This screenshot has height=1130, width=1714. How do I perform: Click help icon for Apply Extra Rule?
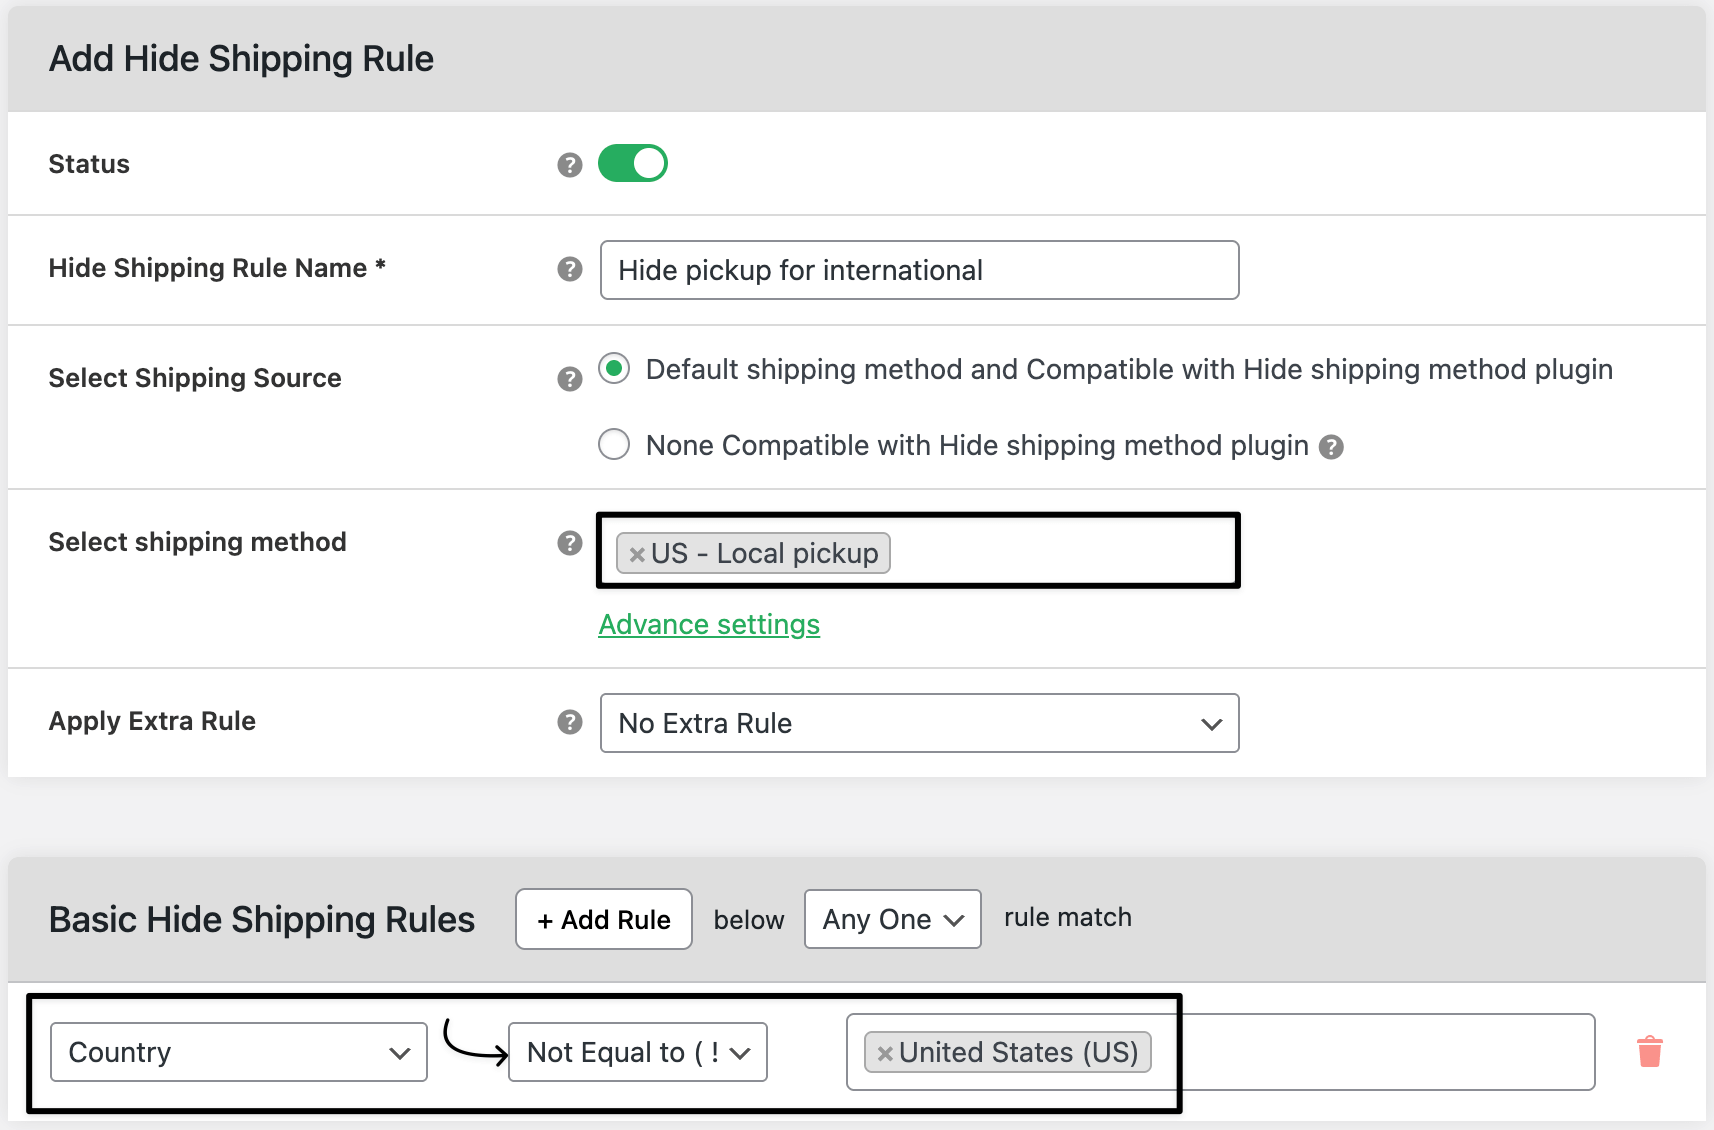click(x=570, y=722)
